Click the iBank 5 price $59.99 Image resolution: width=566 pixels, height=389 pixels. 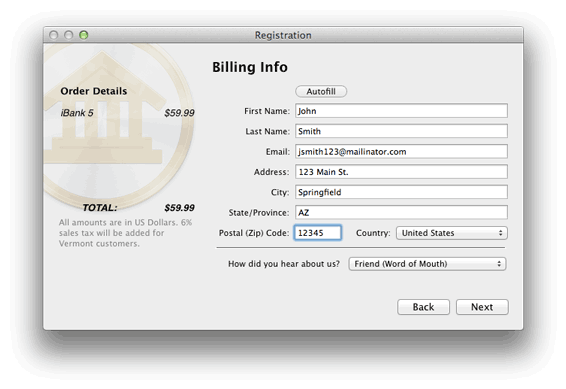click(x=179, y=113)
